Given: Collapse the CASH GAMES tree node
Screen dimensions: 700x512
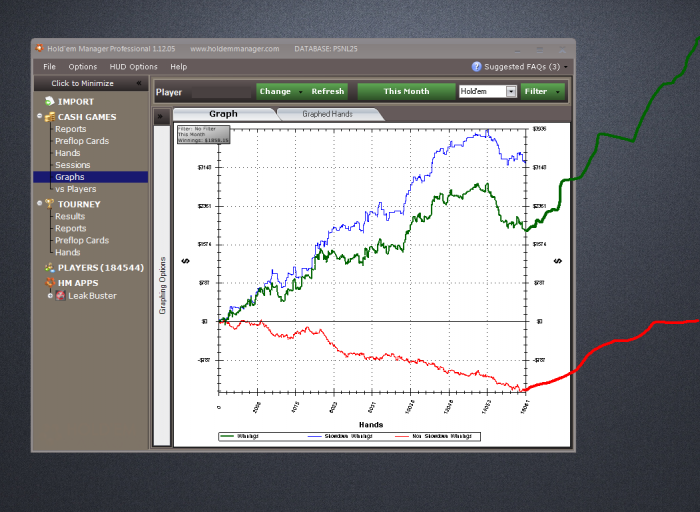Looking at the screenshot, I should pos(39,116).
